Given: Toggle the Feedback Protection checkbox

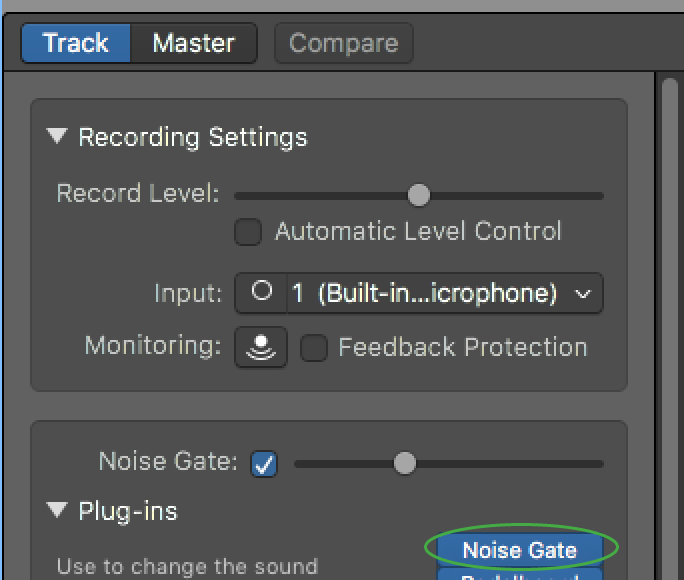Looking at the screenshot, I should 314,348.
